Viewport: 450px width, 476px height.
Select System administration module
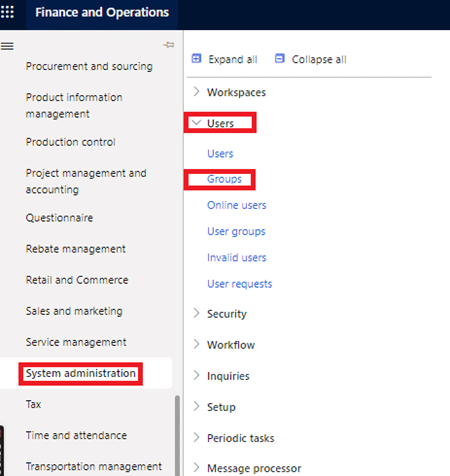pyautogui.click(x=81, y=373)
